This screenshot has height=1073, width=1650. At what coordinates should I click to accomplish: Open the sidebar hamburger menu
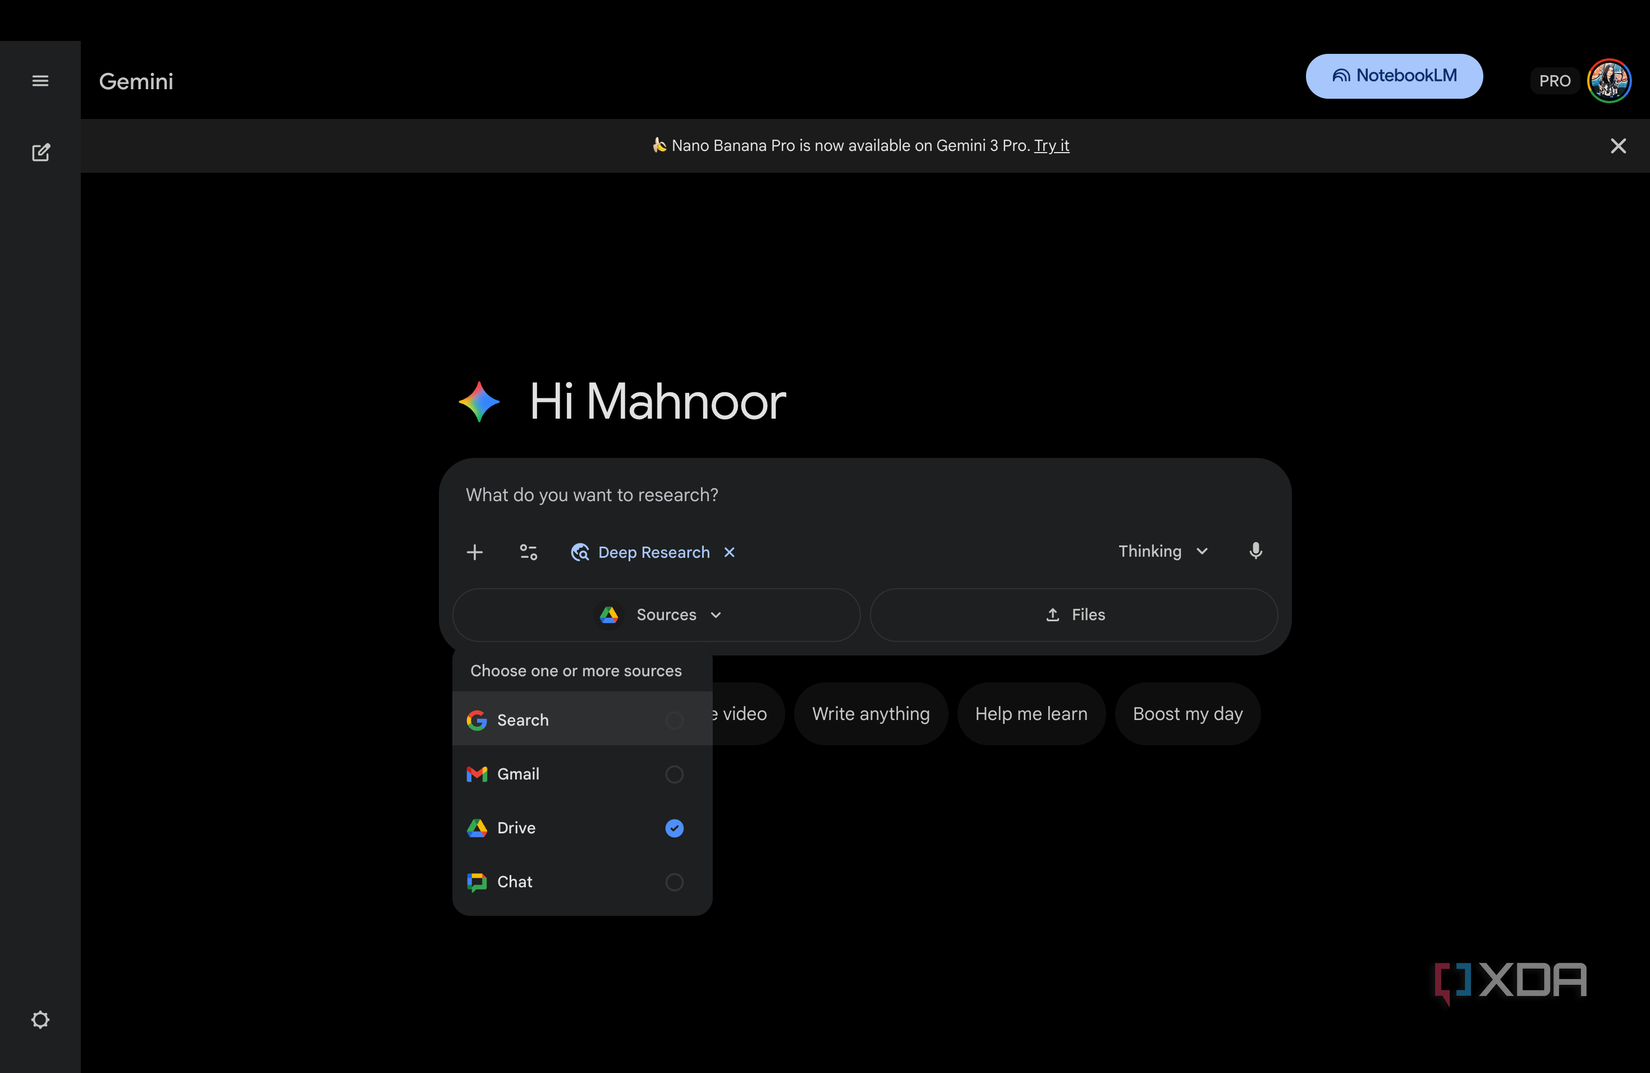tap(40, 80)
